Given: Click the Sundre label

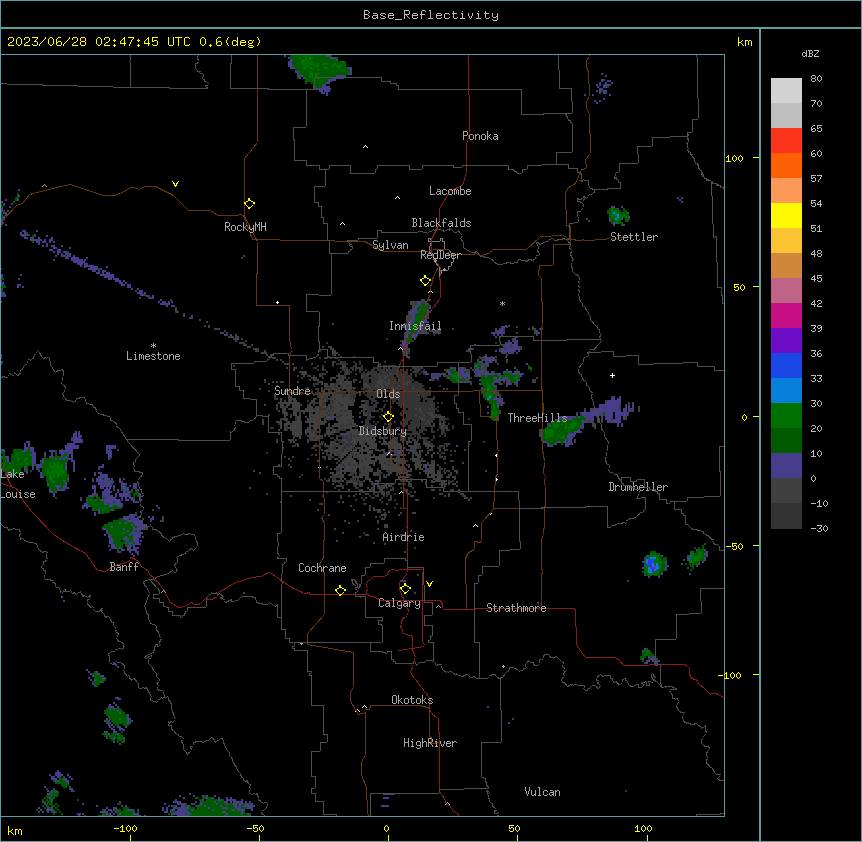Looking at the screenshot, I should [x=292, y=391].
